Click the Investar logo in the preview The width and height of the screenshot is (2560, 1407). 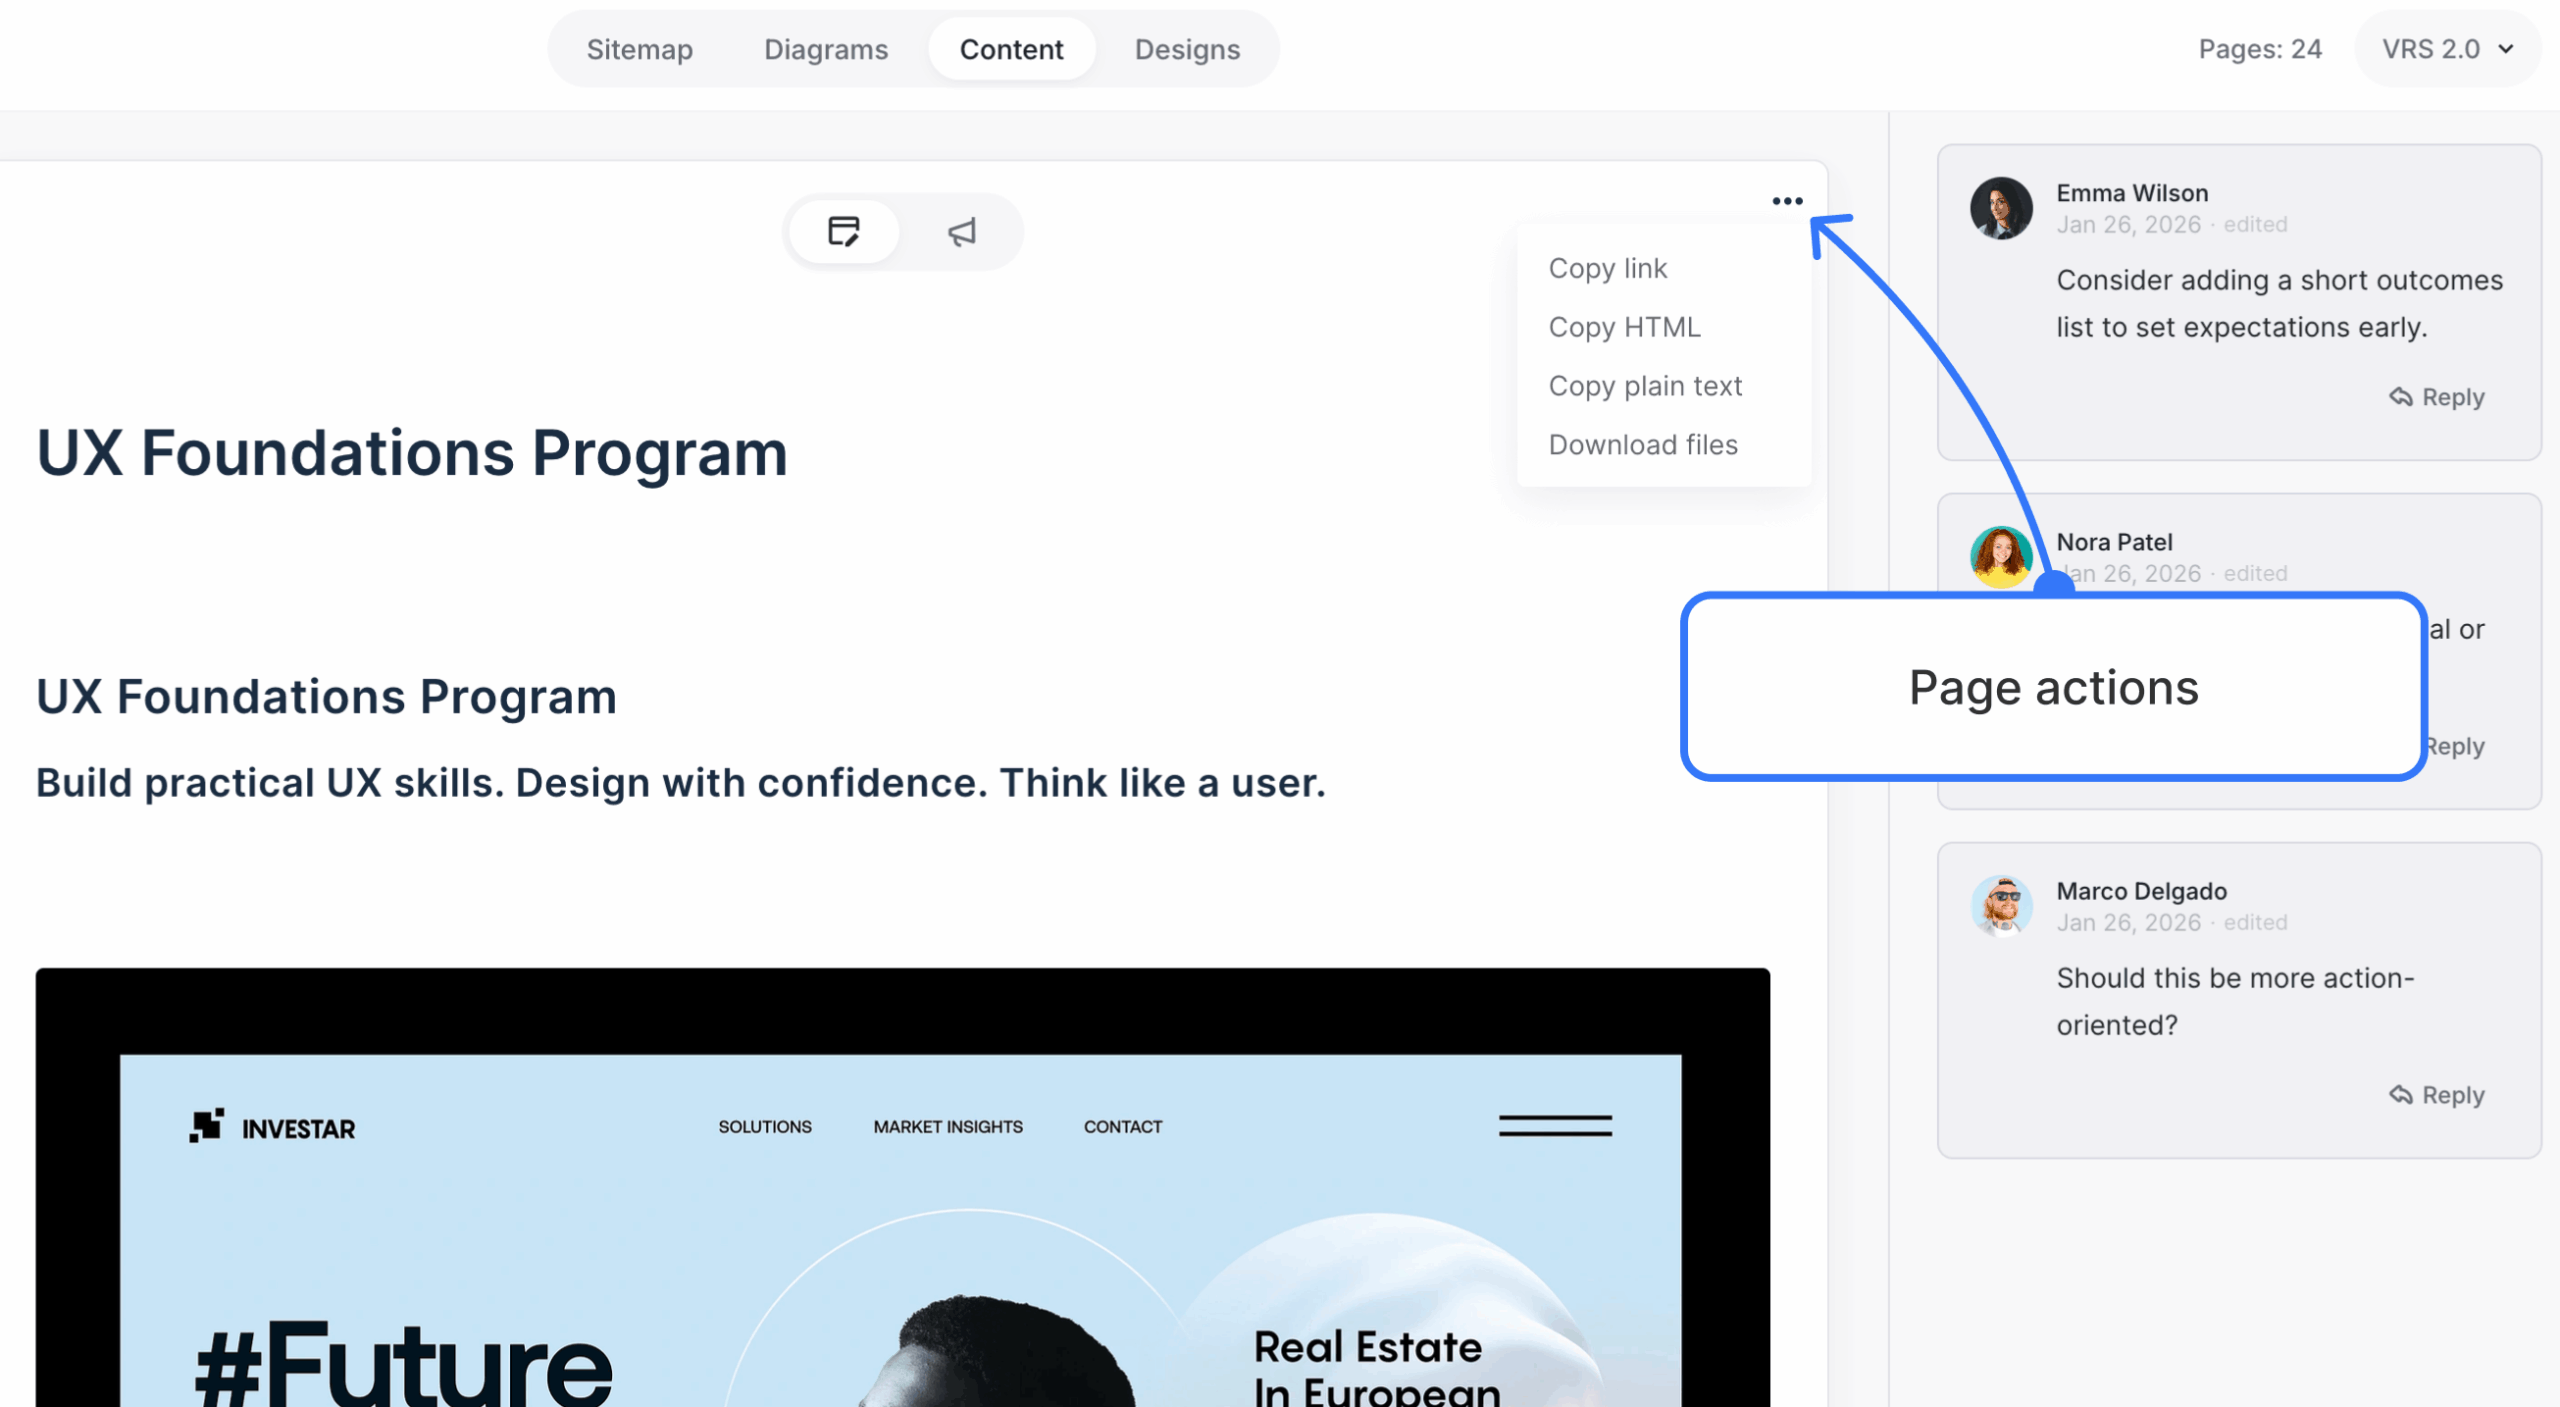272,1127
